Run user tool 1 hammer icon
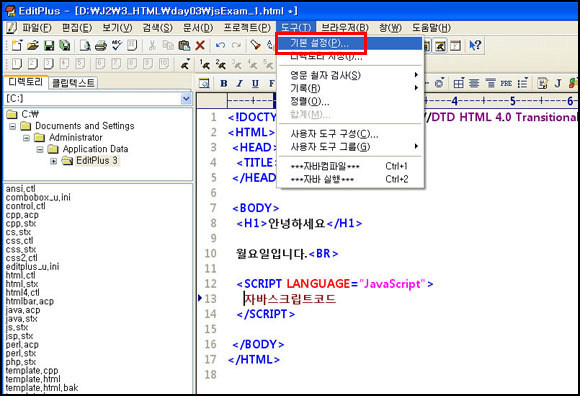Image resolution: width=580 pixels, height=396 pixels. [205, 64]
